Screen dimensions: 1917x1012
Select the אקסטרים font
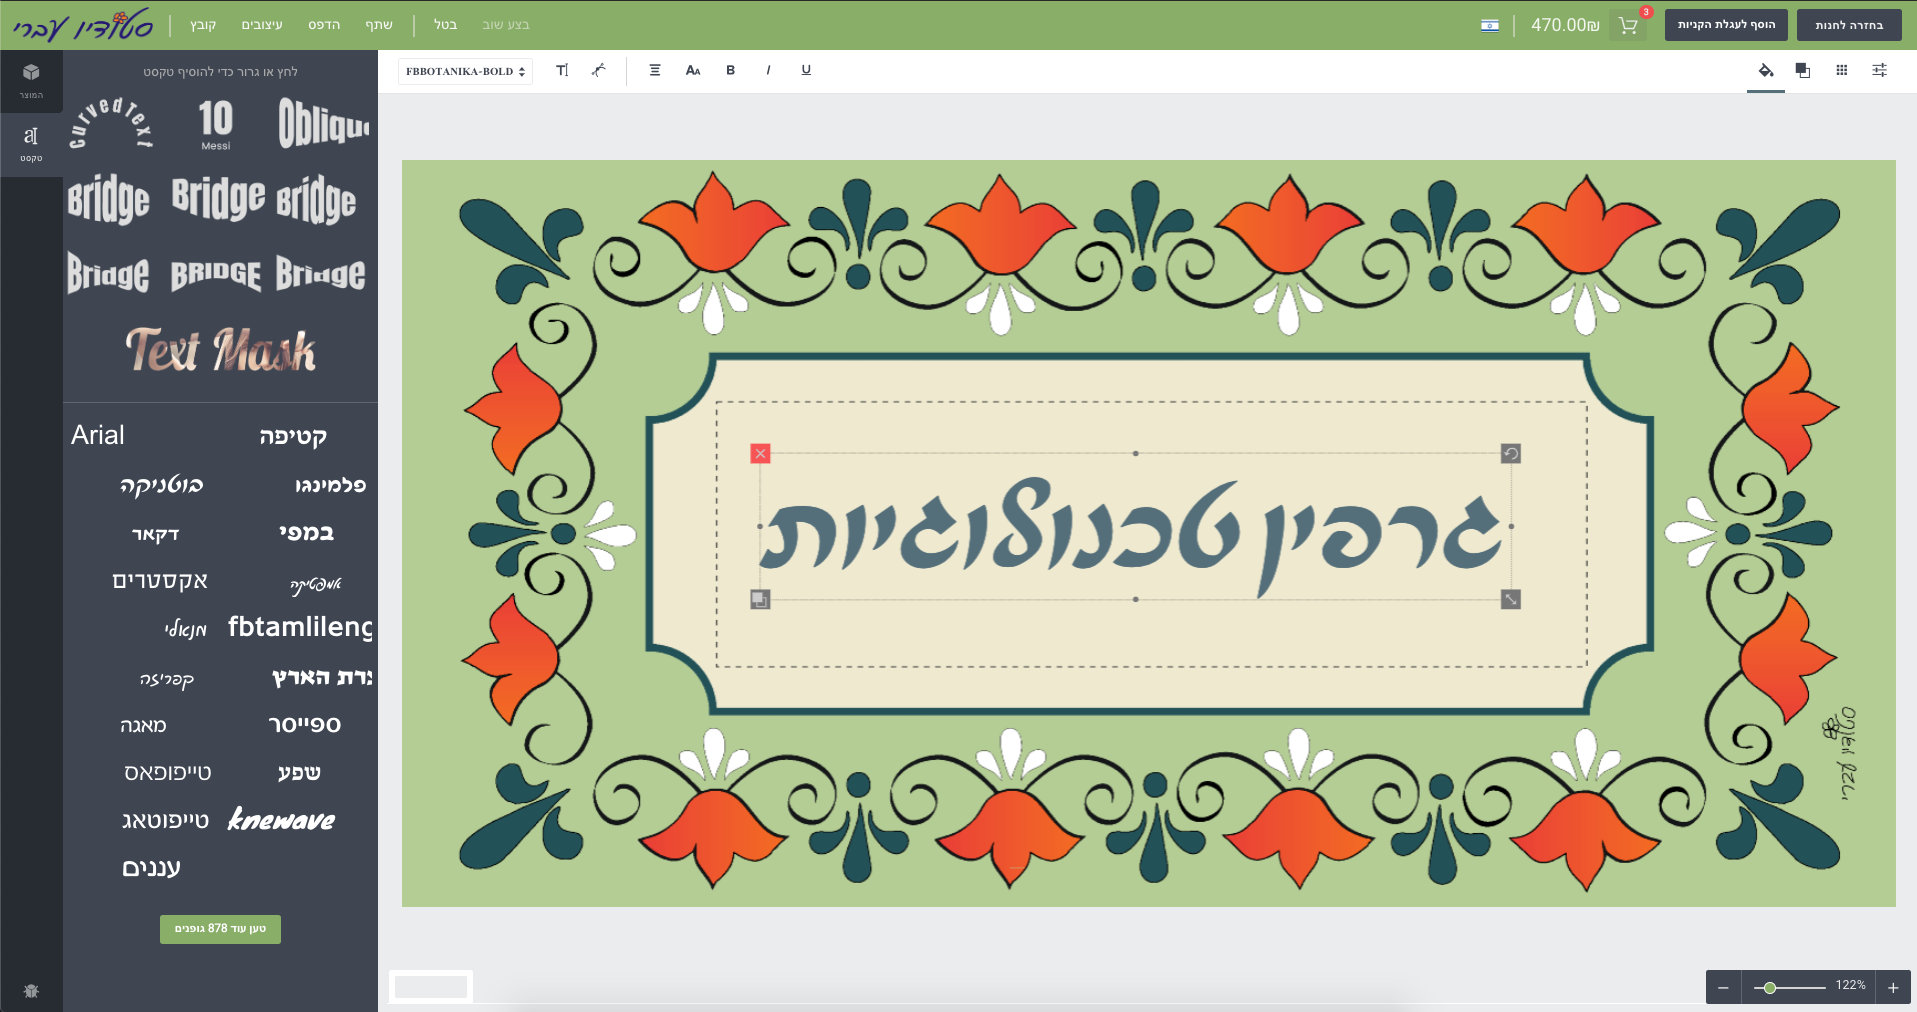[x=160, y=581]
